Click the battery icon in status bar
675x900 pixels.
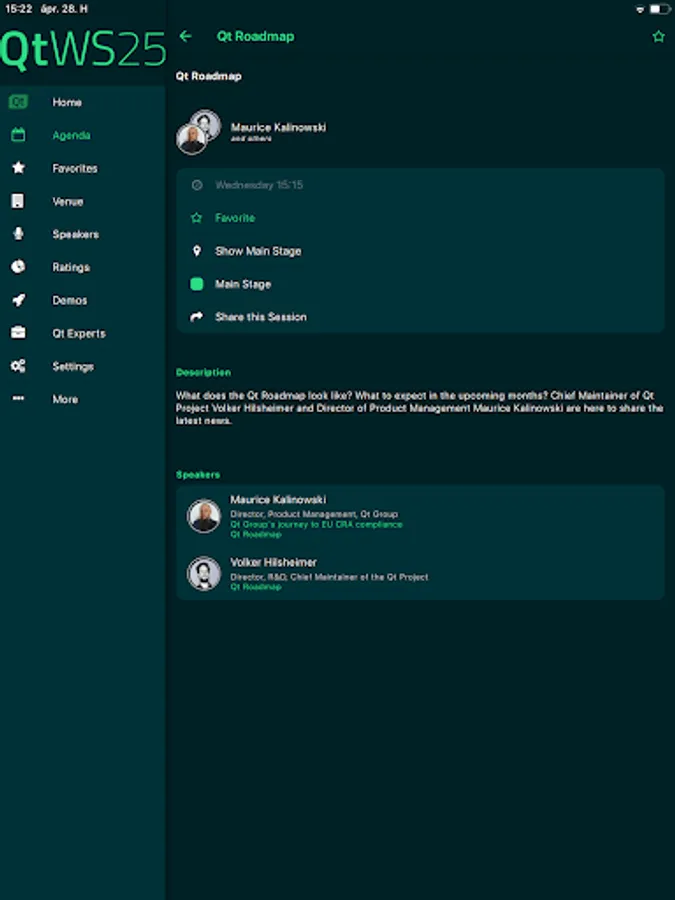coord(661,9)
